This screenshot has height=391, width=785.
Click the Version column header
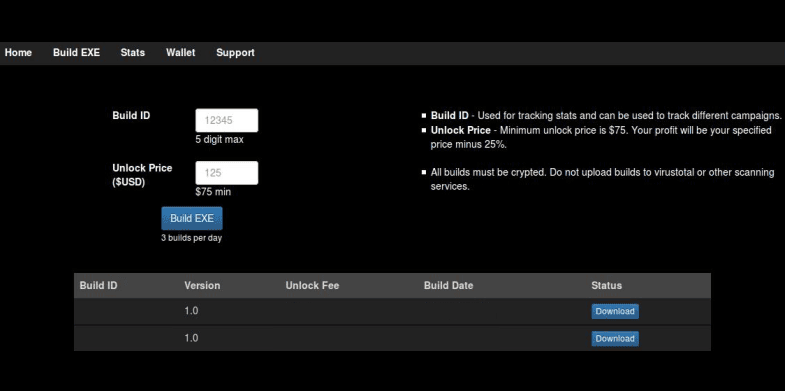(x=202, y=286)
